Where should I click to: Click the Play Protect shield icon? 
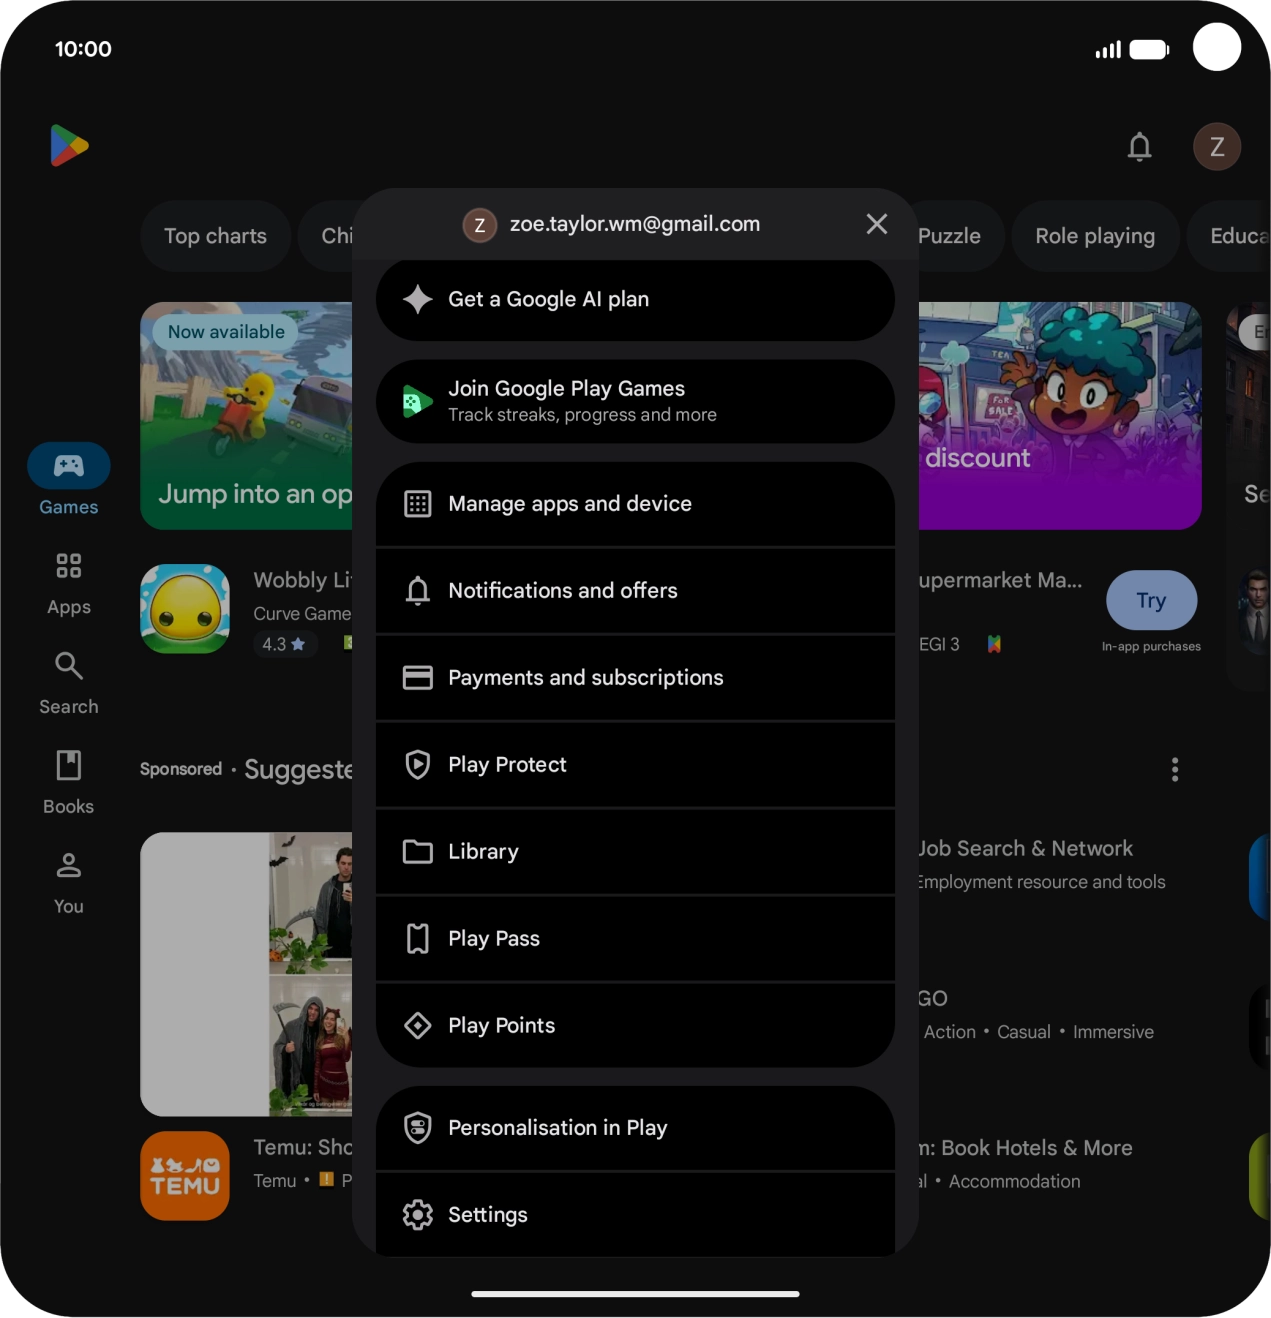coord(417,765)
